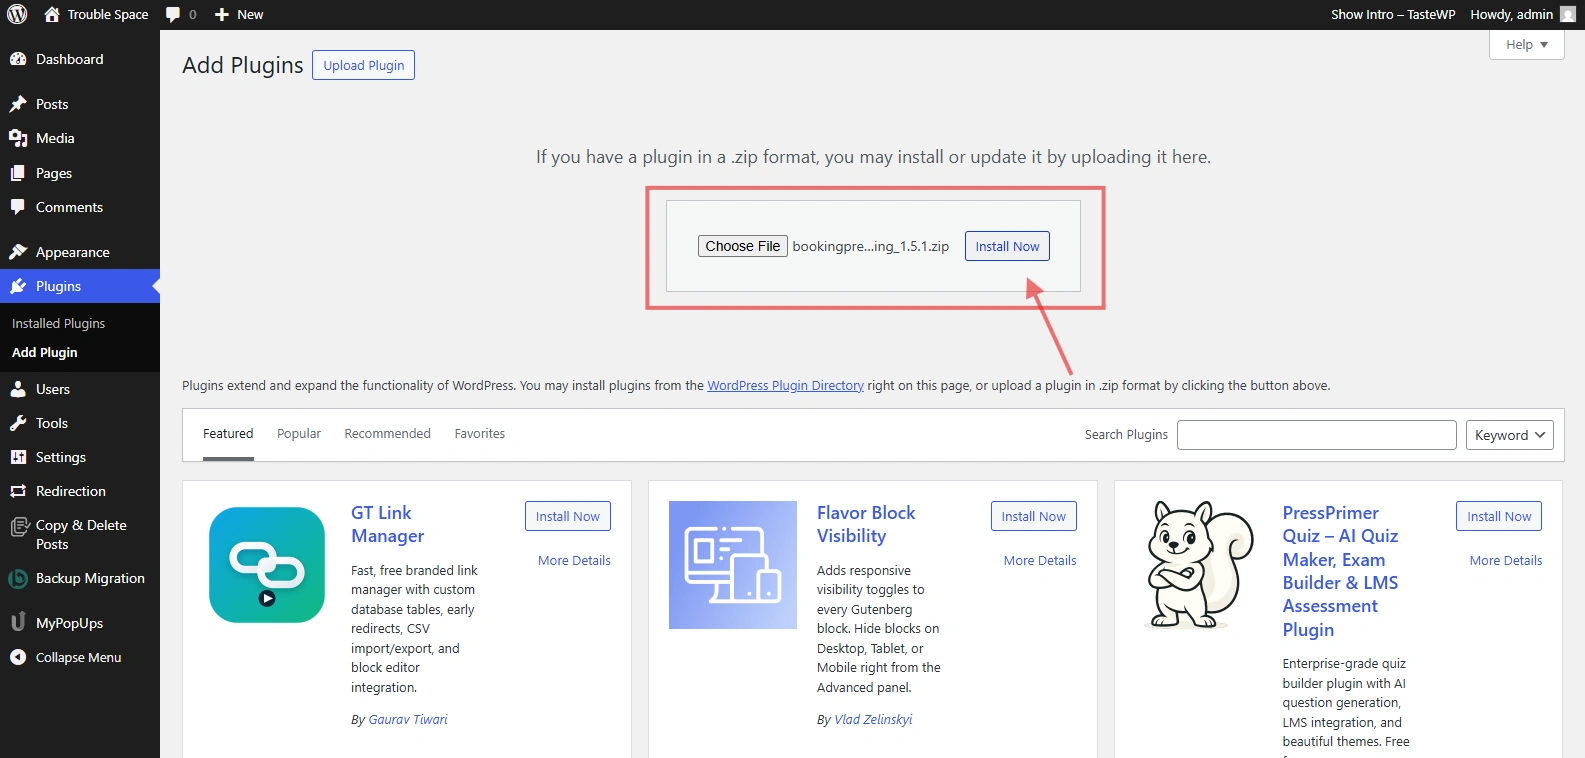1585x758 pixels.
Task: Click the plus New icon in admin bar
Action: click(222, 14)
